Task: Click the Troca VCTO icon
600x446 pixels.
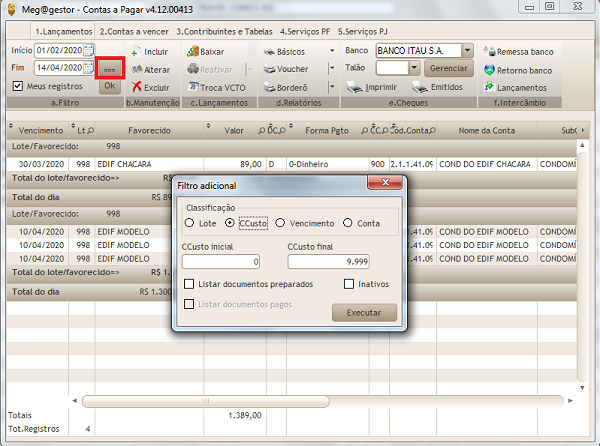Action: click(193, 87)
